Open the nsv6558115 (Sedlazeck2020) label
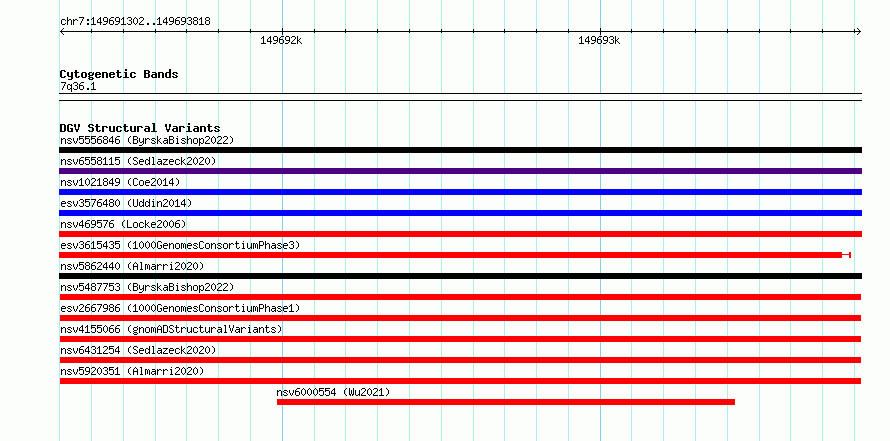Image resolution: width=890 pixels, height=441 pixels. [138, 161]
